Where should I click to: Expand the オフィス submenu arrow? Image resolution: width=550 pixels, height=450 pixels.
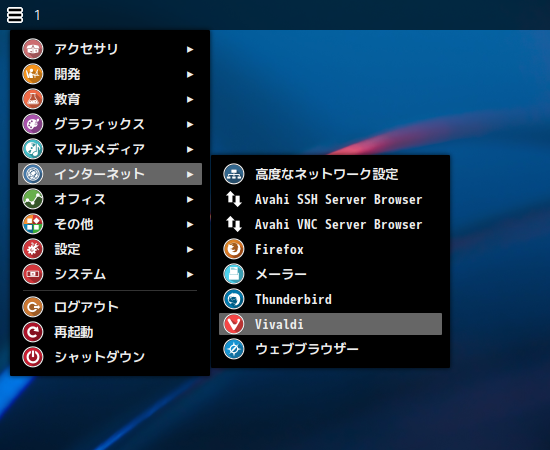pos(190,200)
